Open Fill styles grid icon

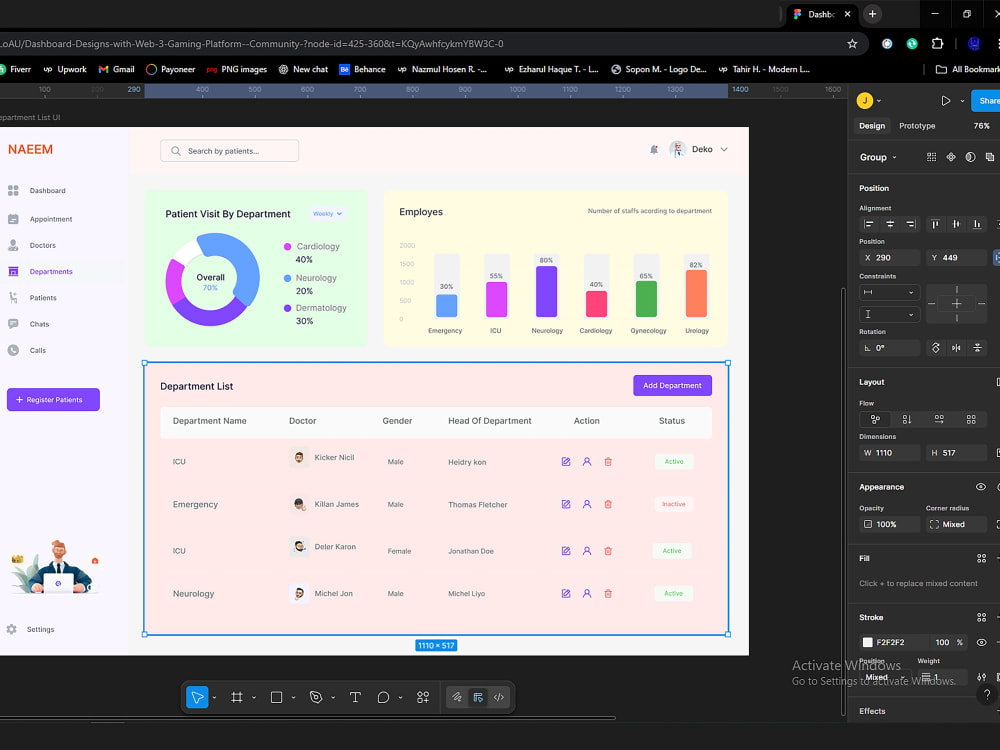pyautogui.click(x=982, y=558)
